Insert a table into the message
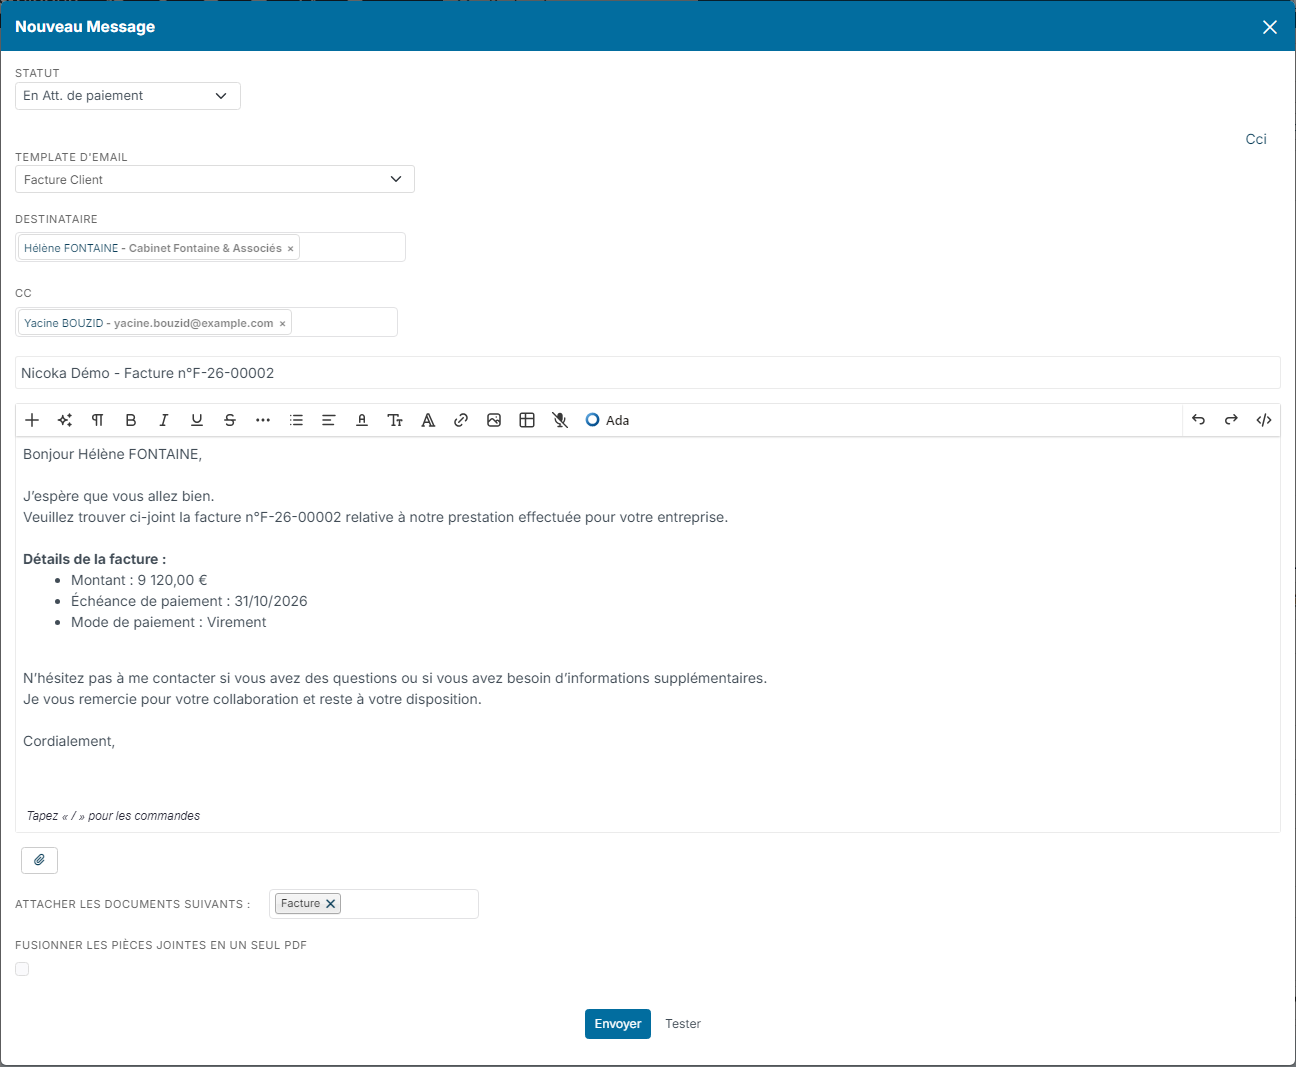Screen dimensions: 1296x1067 (x=527, y=420)
